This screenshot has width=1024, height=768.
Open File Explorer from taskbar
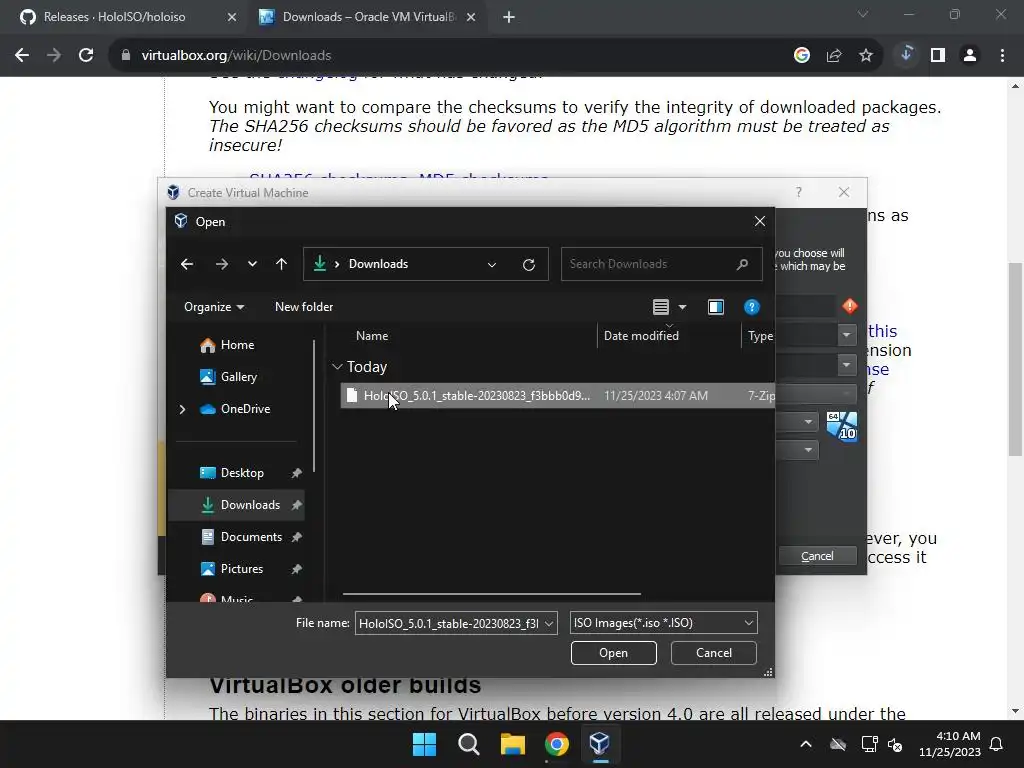pos(513,744)
